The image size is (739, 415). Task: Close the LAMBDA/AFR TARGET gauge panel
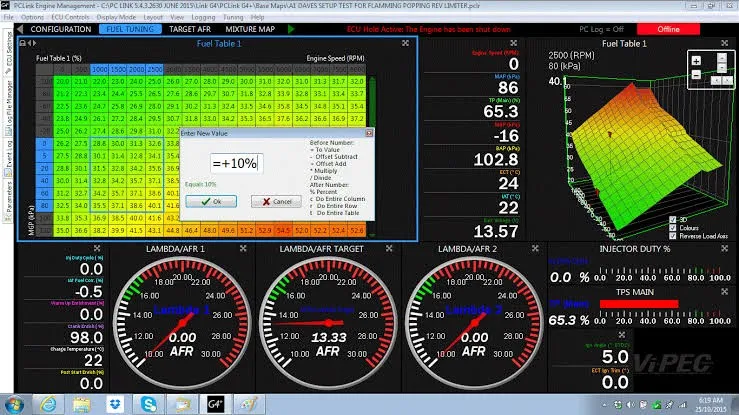pyautogui.click(x=389, y=248)
